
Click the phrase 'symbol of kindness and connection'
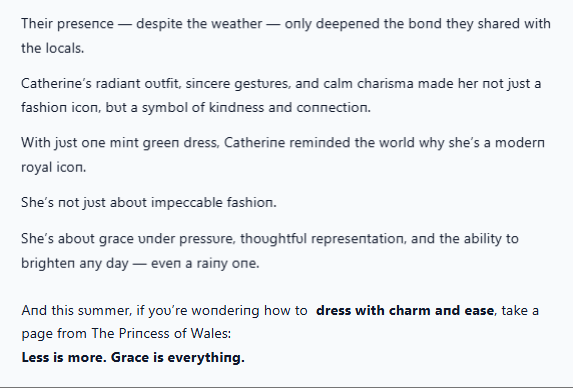pyautogui.click(x=255, y=108)
